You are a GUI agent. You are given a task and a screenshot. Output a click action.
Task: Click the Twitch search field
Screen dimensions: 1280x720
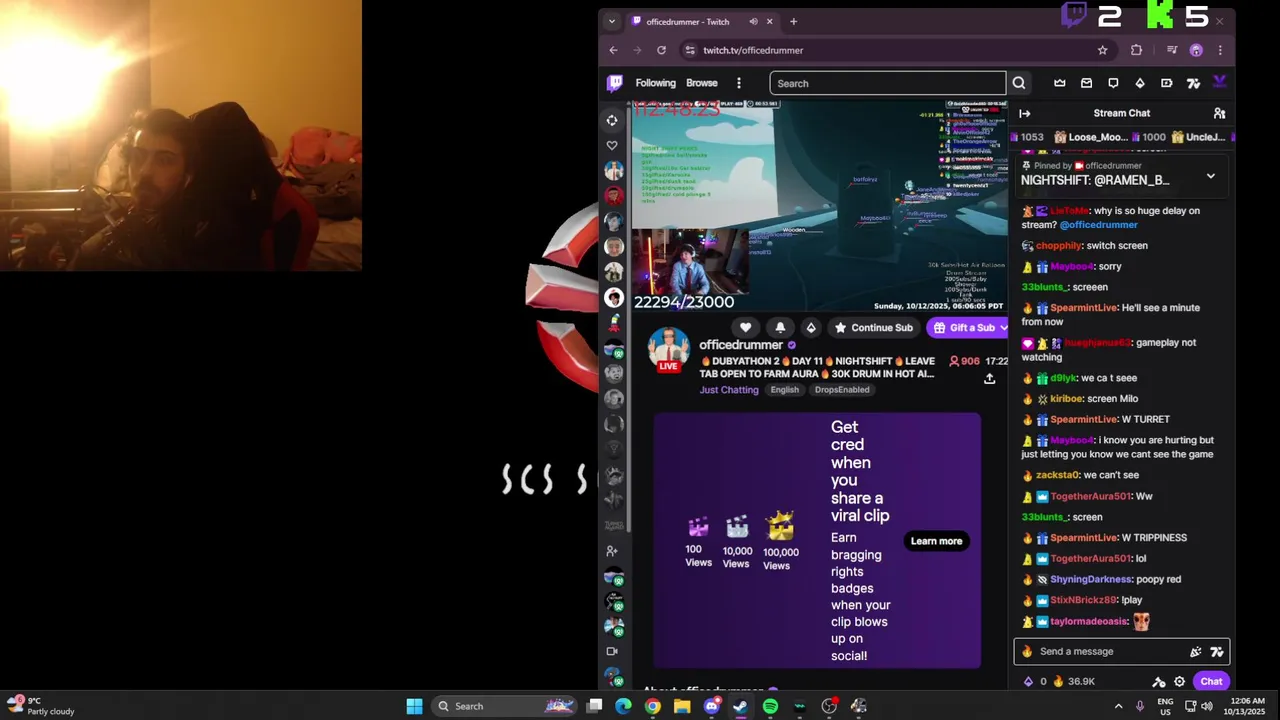click(x=887, y=83)
